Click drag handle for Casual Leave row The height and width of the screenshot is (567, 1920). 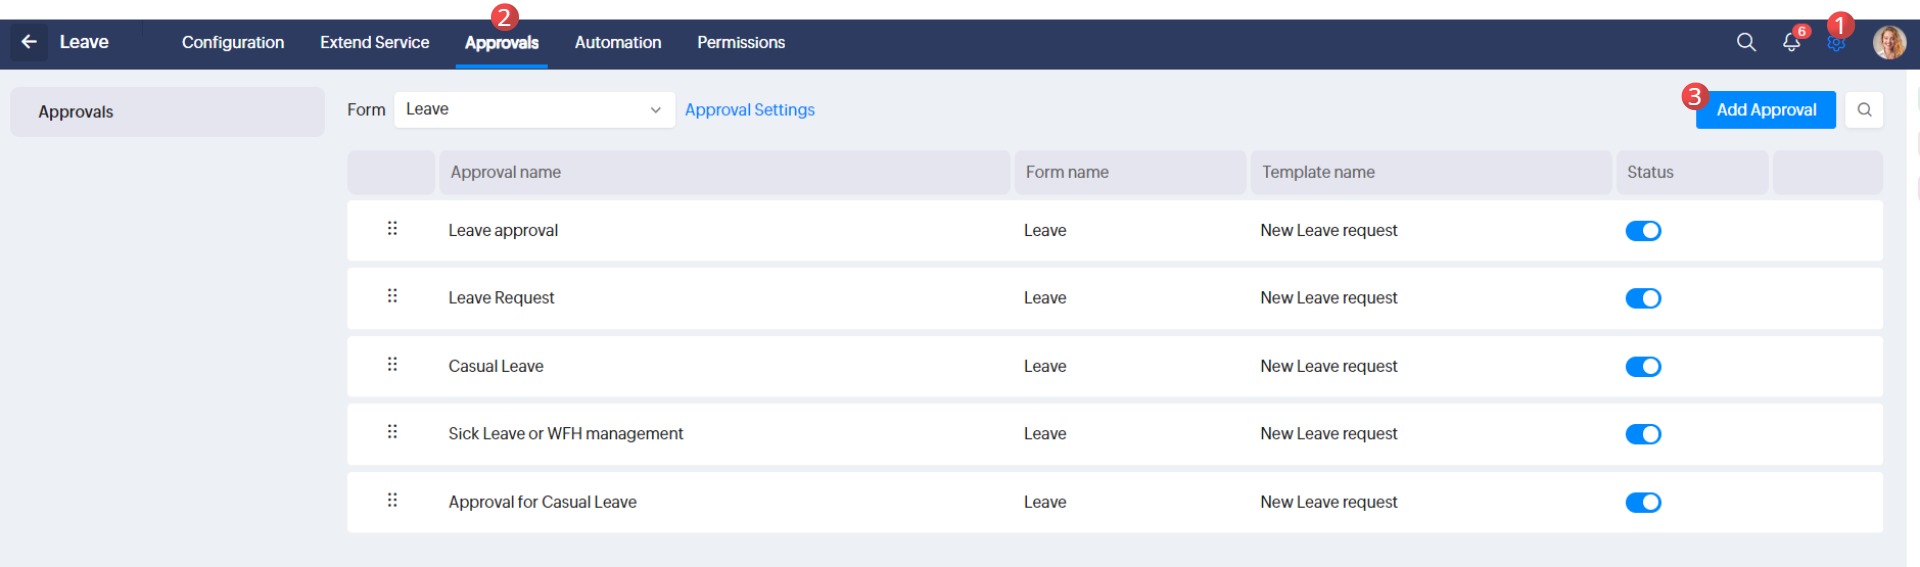pos(392,365)
